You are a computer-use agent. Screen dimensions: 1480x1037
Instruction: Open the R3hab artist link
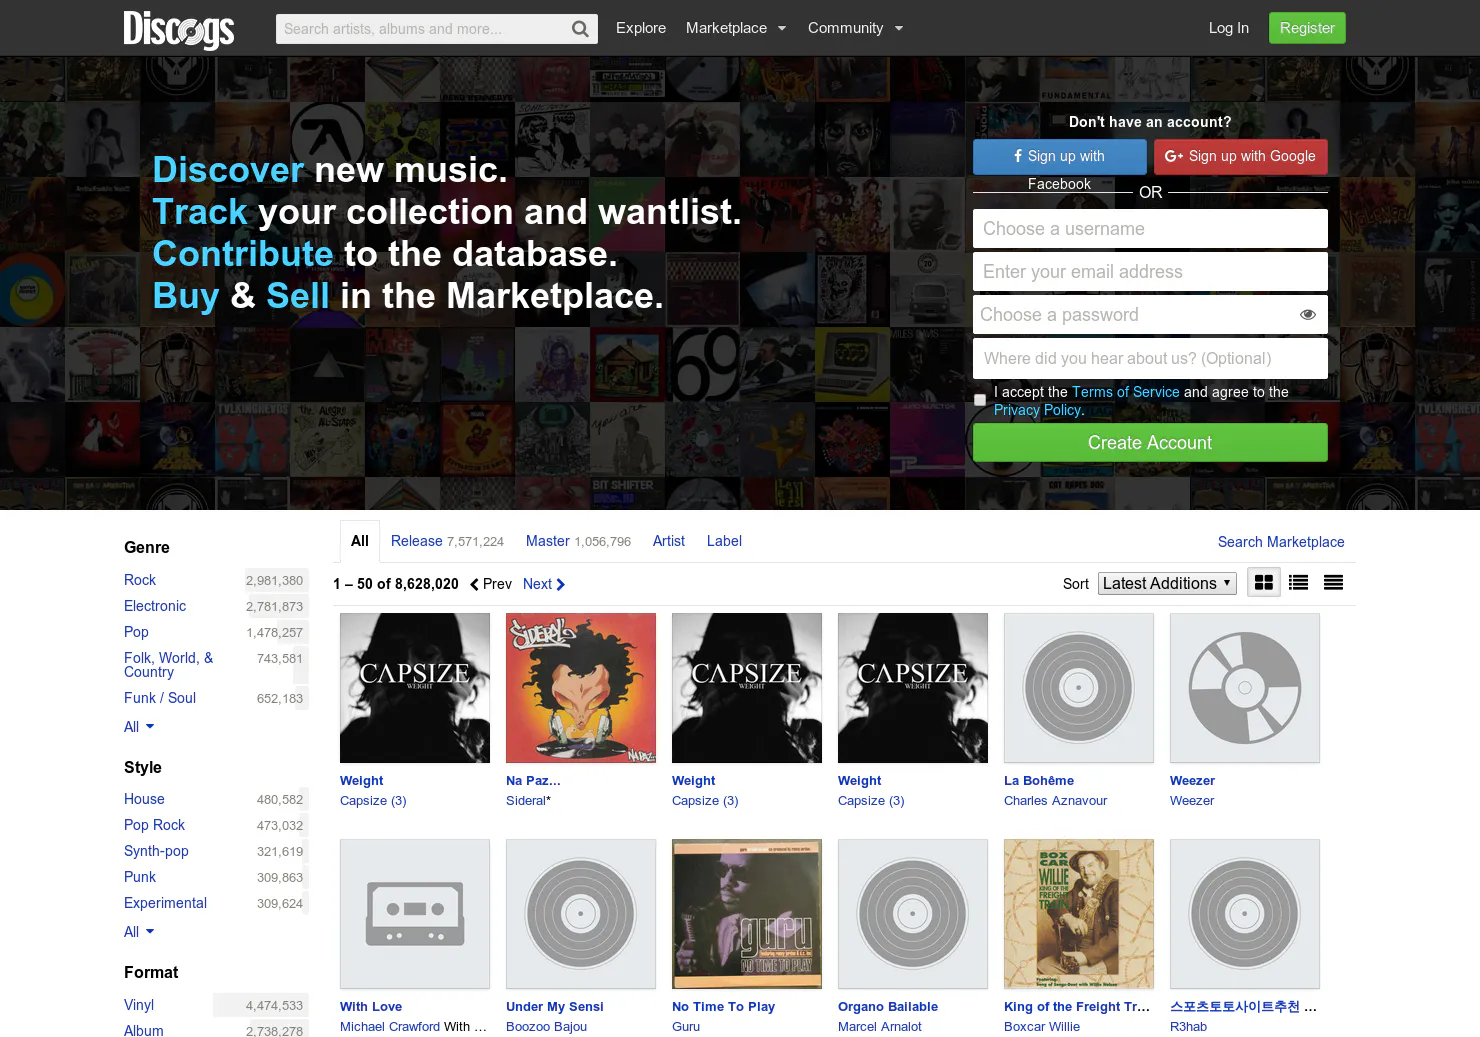tap(1188, 1027)
